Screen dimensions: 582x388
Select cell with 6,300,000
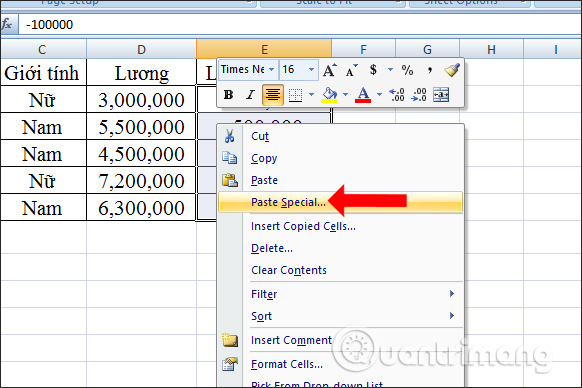click(141, 207)
